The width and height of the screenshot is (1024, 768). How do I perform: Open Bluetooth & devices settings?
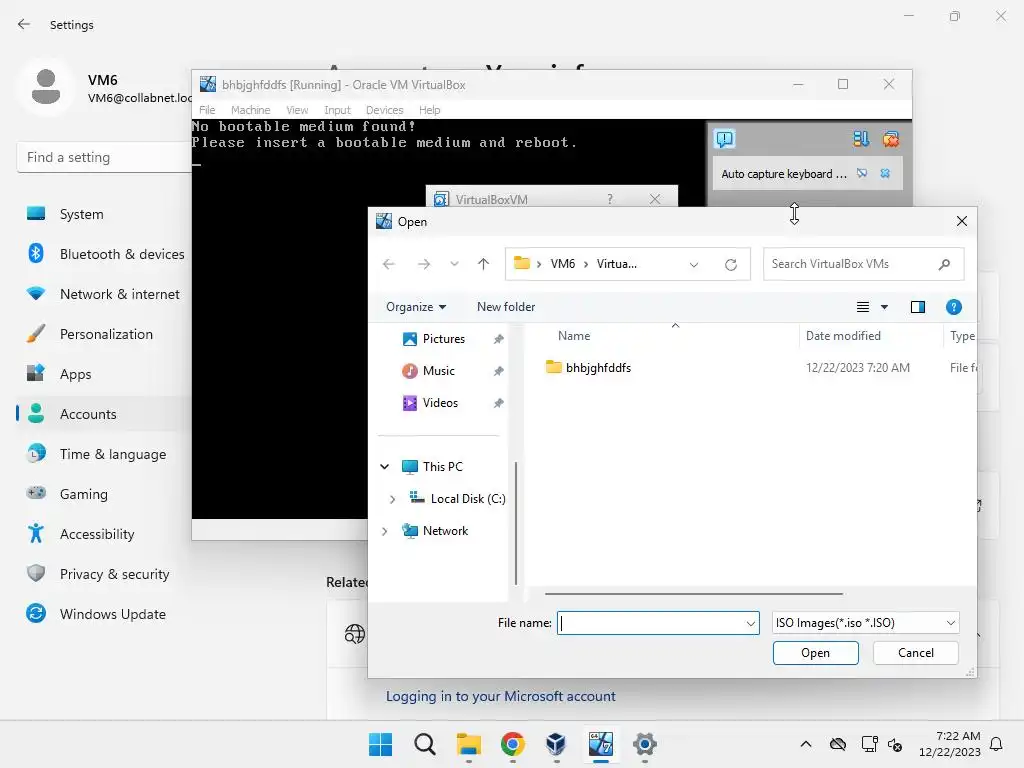[x=104, y=254]
